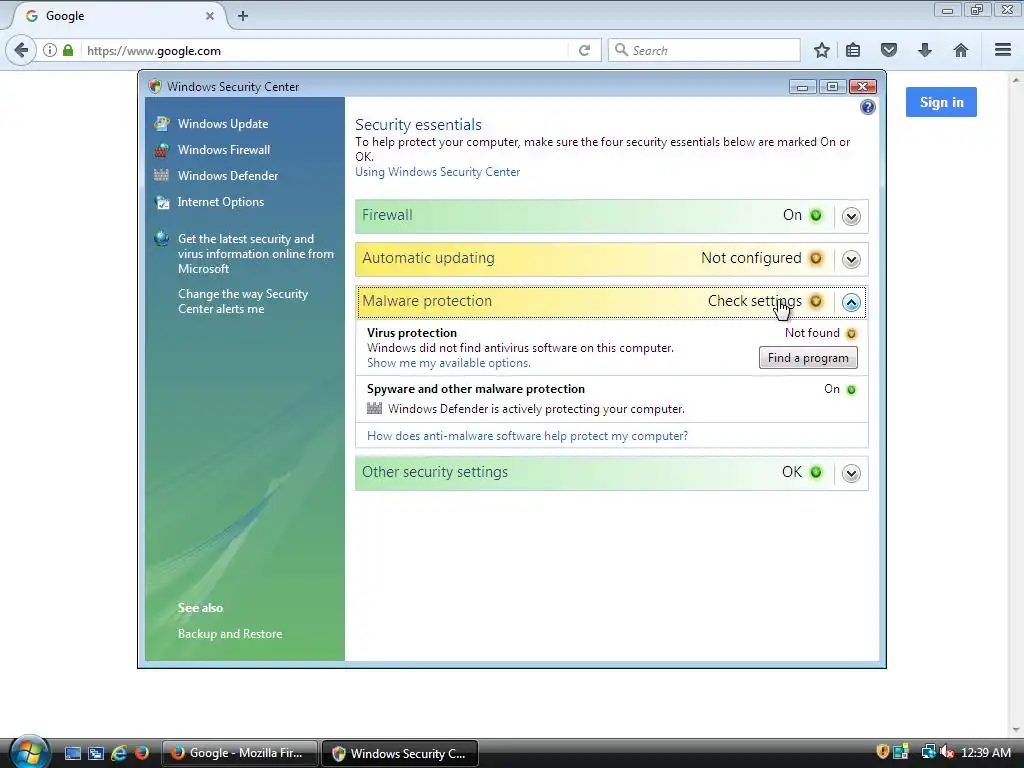Go to Firefox home page icon
The image size is (1024, 768).
[x=961, y=50]
